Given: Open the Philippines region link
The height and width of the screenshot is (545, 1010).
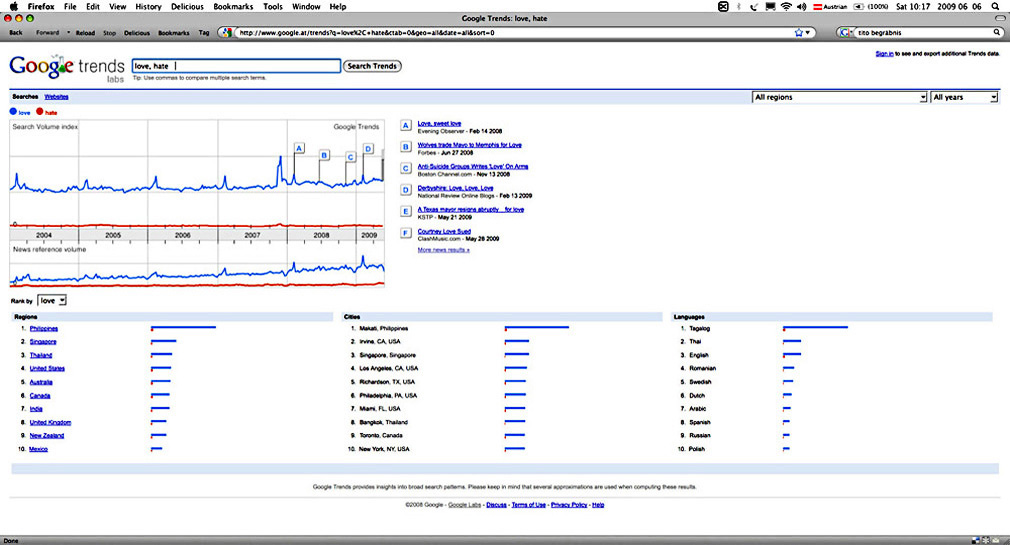Looking at the screenshot, I should (44, 329).
